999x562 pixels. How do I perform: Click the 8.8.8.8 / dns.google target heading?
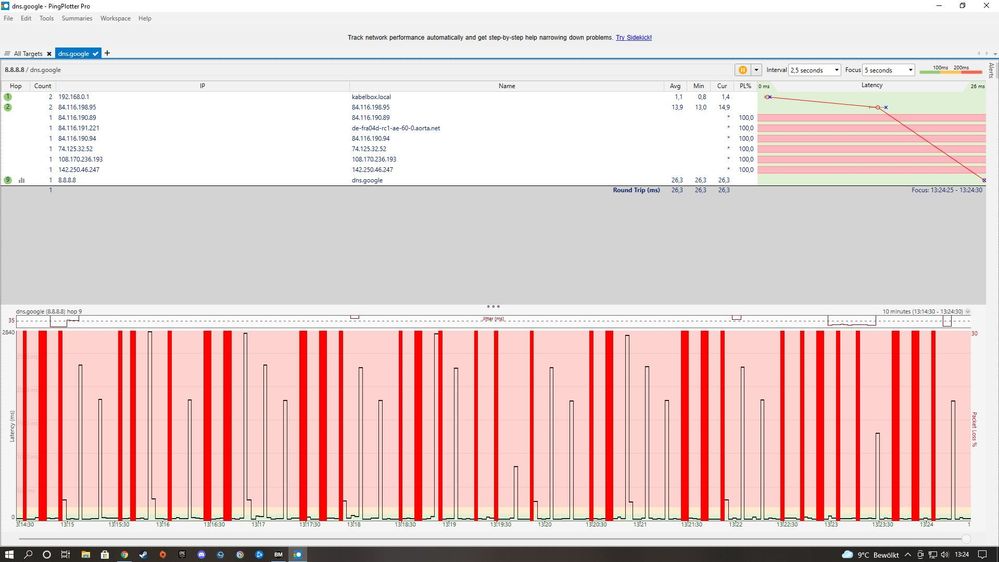32,69
